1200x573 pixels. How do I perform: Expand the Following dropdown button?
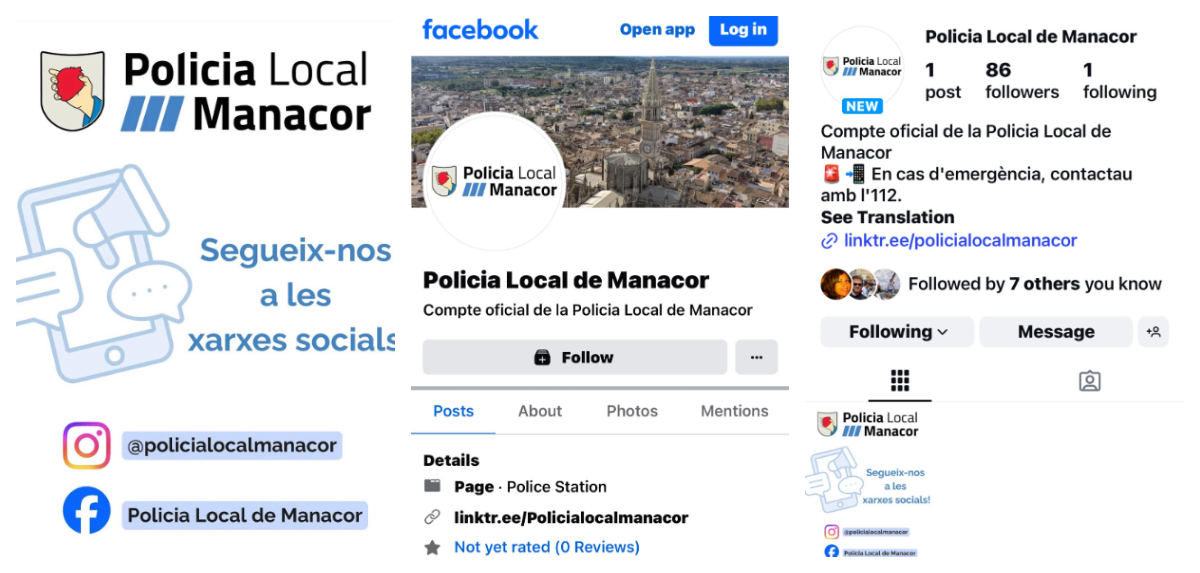pyautogui.click(x=897, y=332)
